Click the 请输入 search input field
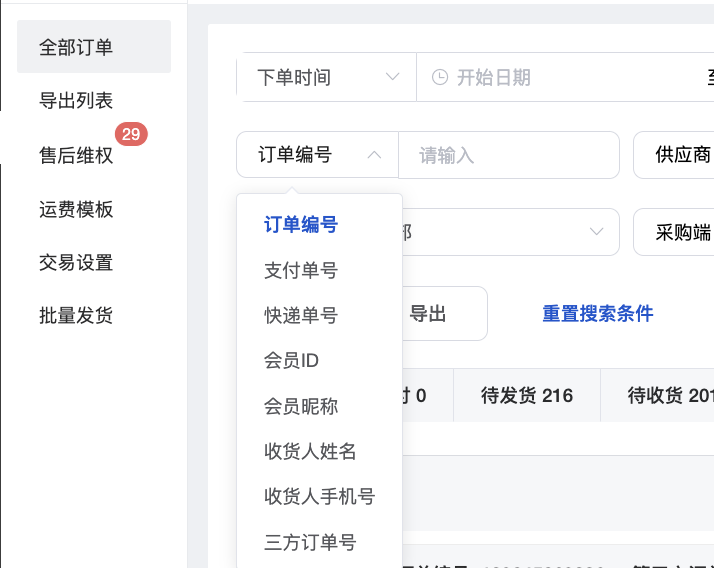Viewport: 714px width, 568px height. pyautogui.click(x=508, y=155)
